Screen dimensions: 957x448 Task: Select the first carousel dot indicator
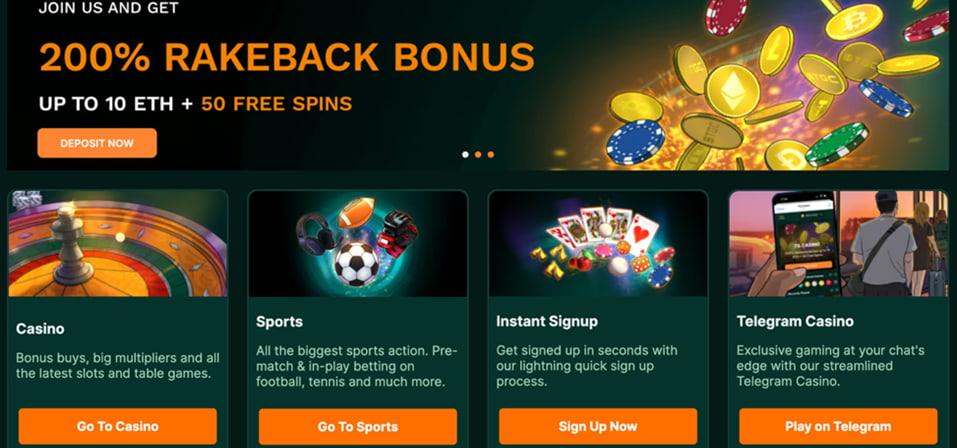pos(465,154)
